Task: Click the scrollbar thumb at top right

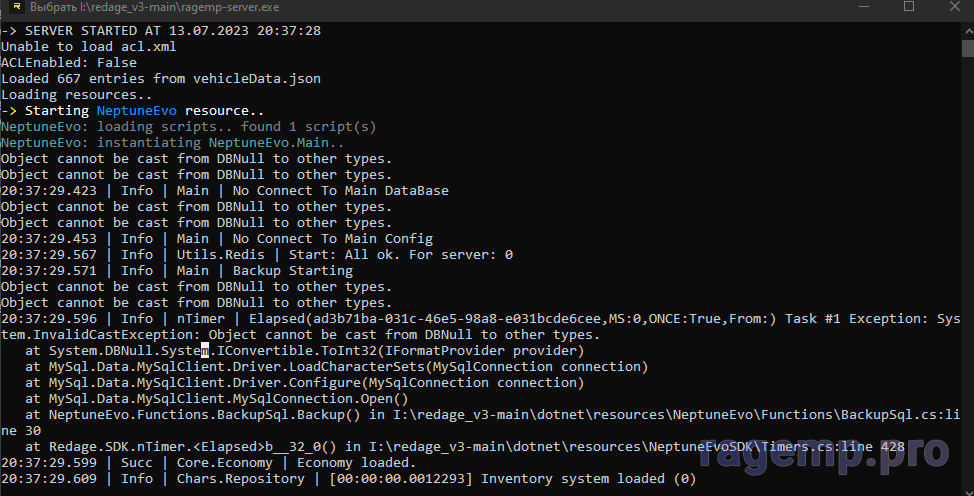Action: pos(967,47)
